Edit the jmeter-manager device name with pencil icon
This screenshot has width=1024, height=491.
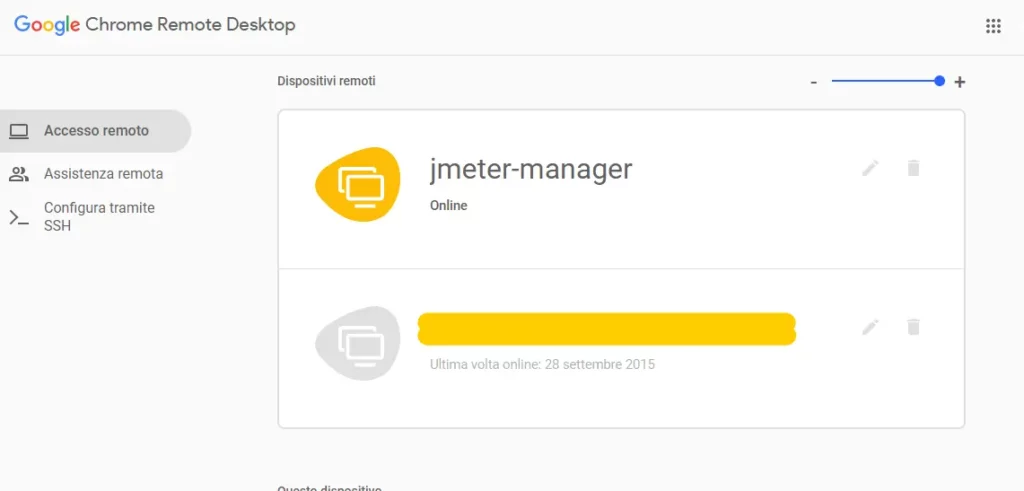(870, 168)
